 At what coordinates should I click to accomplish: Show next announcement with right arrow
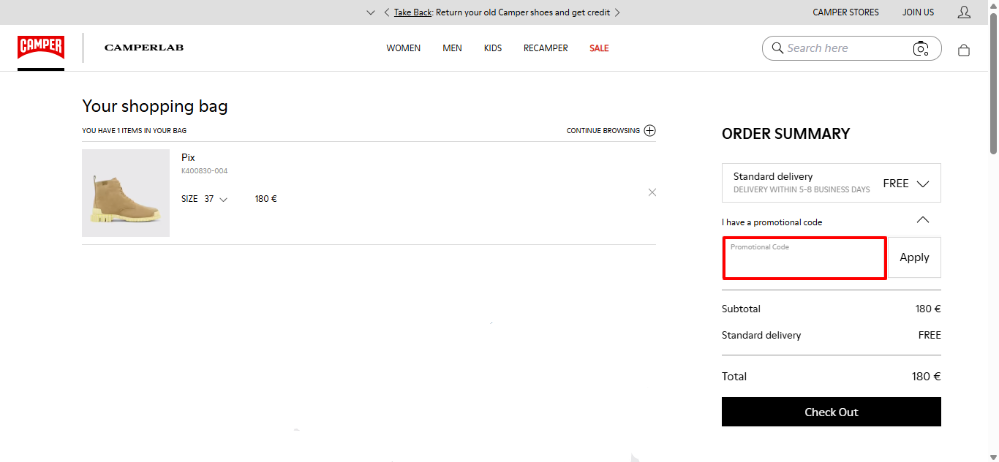point(618,13)
